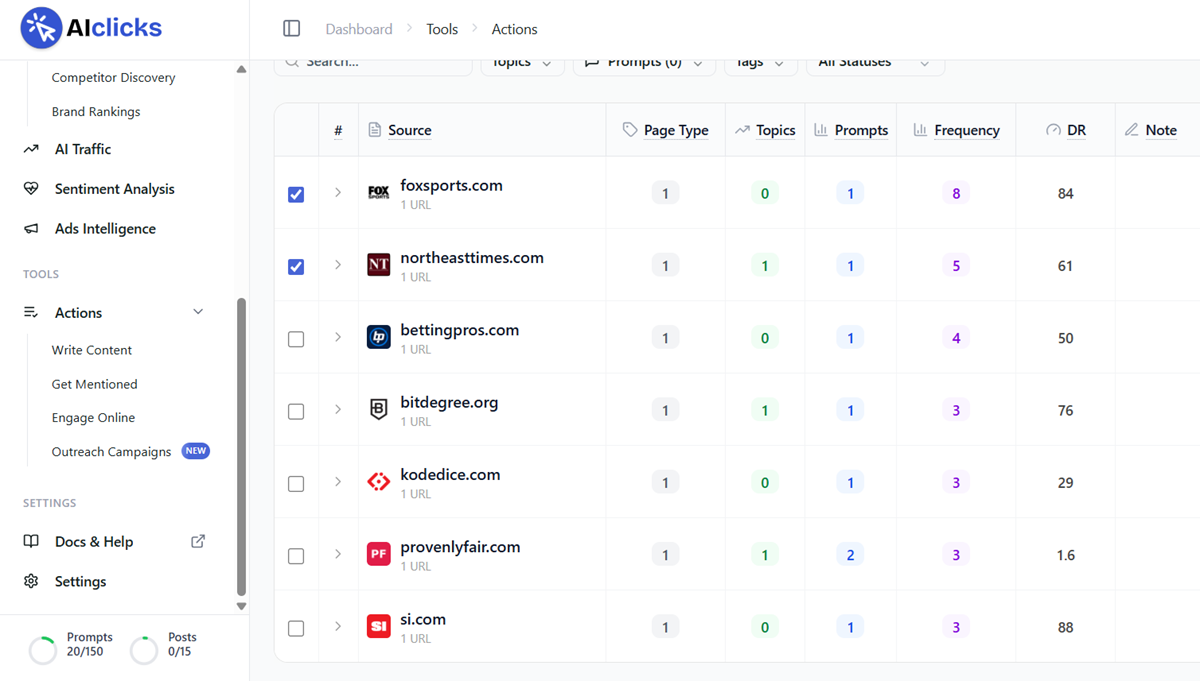Screen dimensions: 1200x681
Task: Open AI Traffic trend icon
Action: (x=31, y=149)
